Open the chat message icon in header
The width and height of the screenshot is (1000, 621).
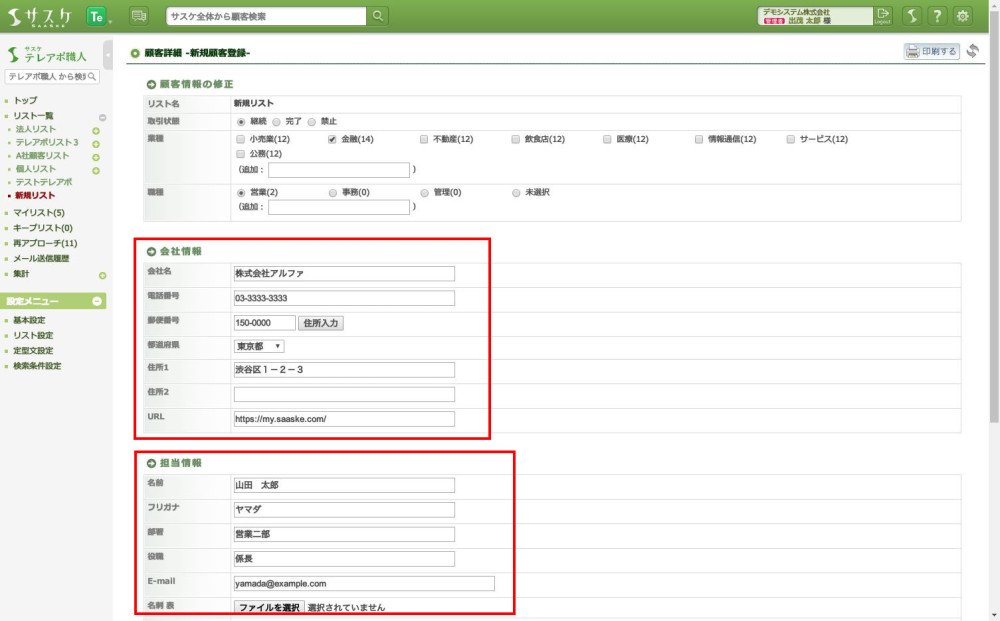(x=138, y=16)
